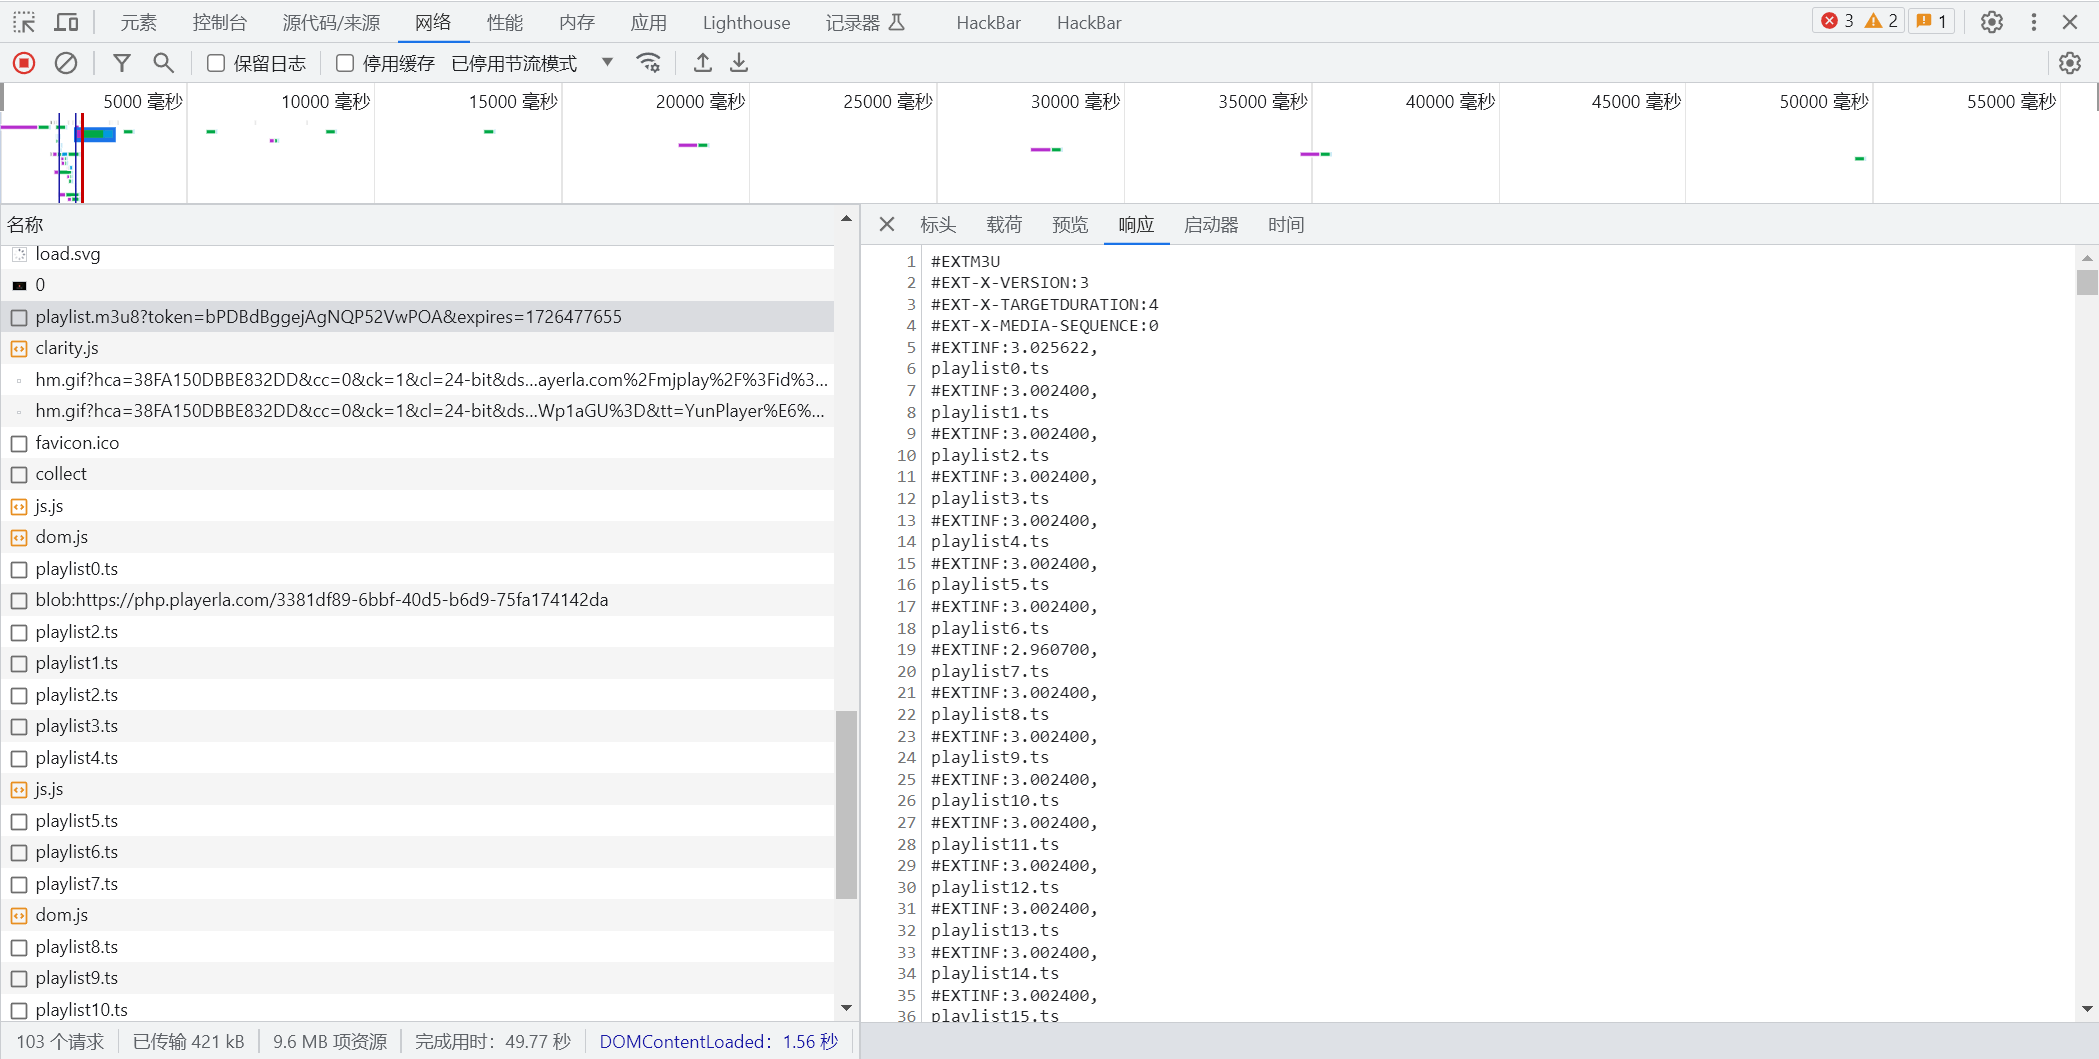2099x1059 pixels.
Task: Select the blob:https://php.playerla.com request
Action: tap(417, 600)
